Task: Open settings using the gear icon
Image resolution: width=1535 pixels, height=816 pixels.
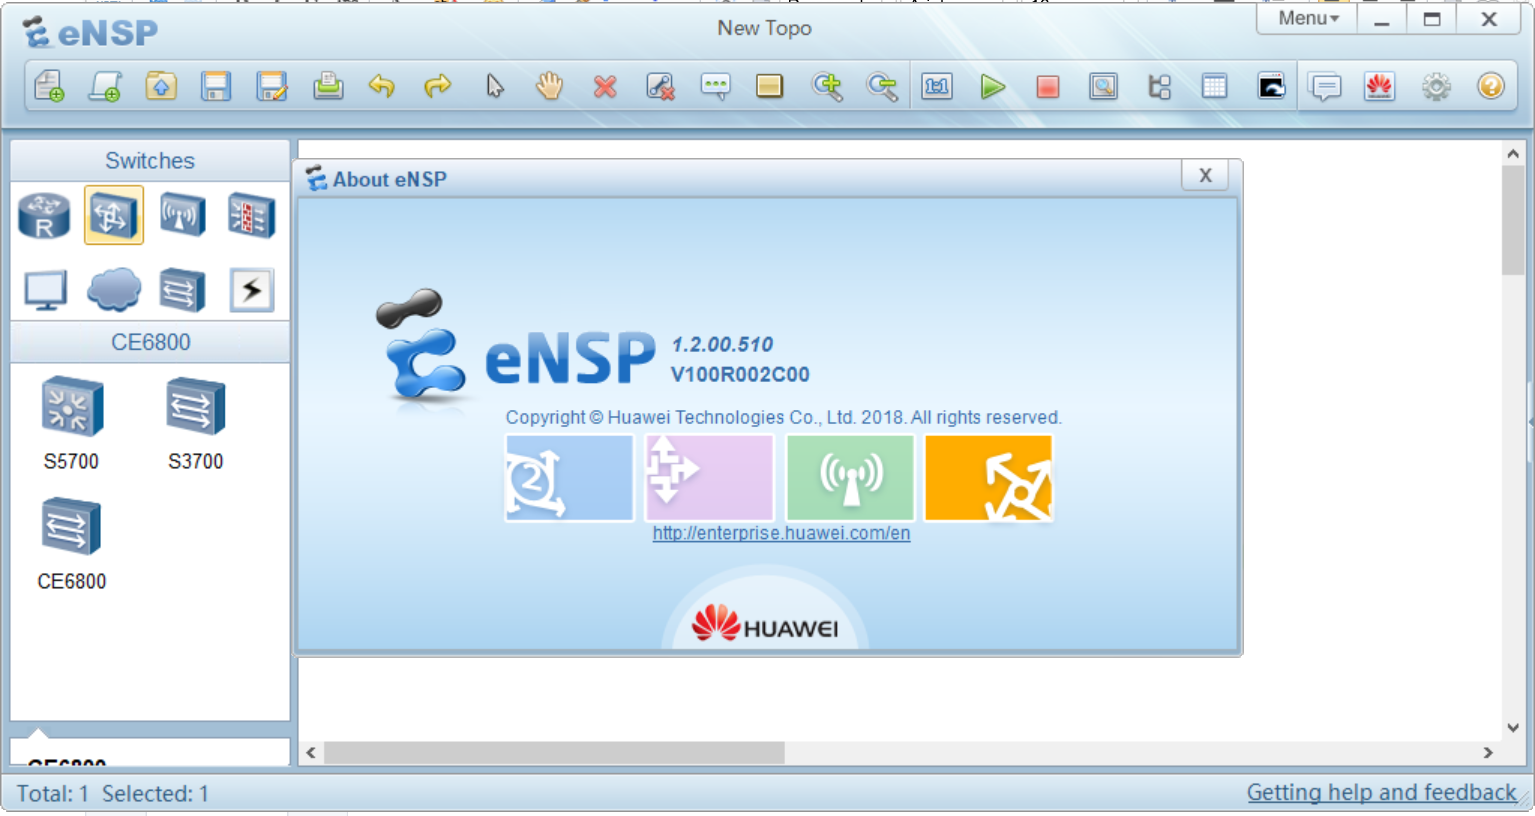Action: point(1436,87)
